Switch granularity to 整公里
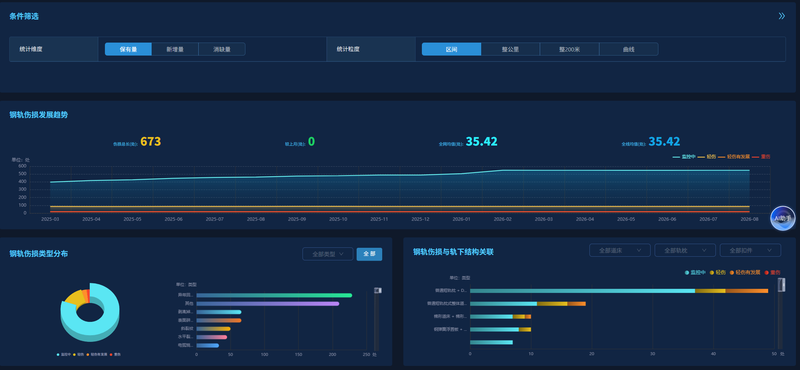Viewport: 800px width, 370px height. tap(510, 49)
